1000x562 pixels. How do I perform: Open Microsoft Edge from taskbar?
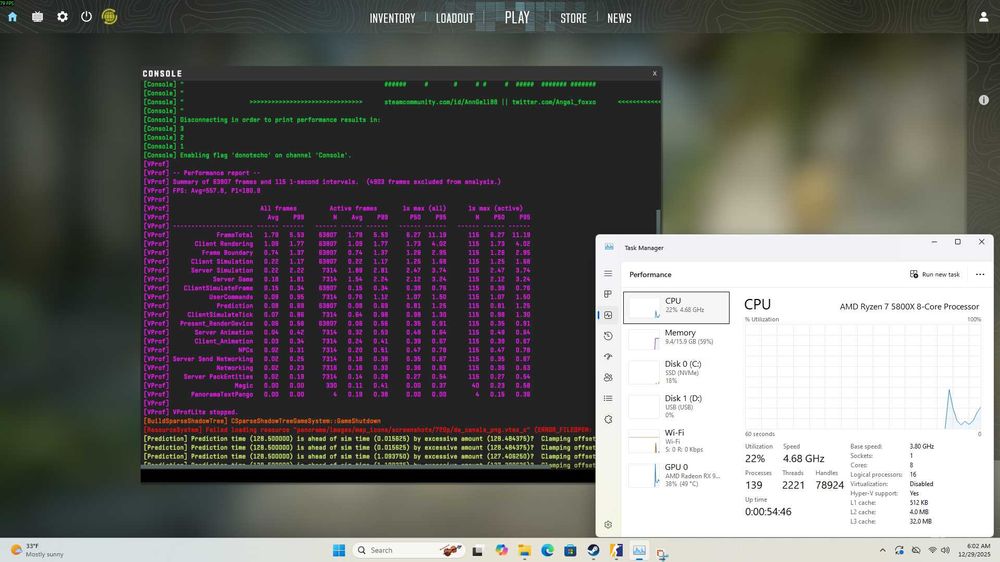click(x=547, y=550)
